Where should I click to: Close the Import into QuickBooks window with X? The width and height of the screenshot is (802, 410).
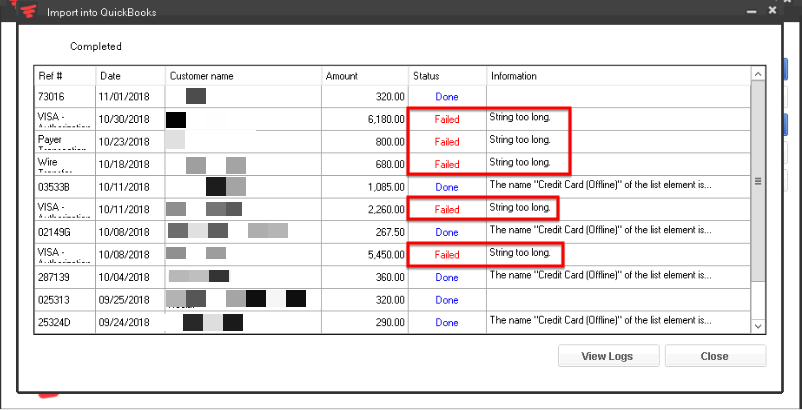(772, 10)
